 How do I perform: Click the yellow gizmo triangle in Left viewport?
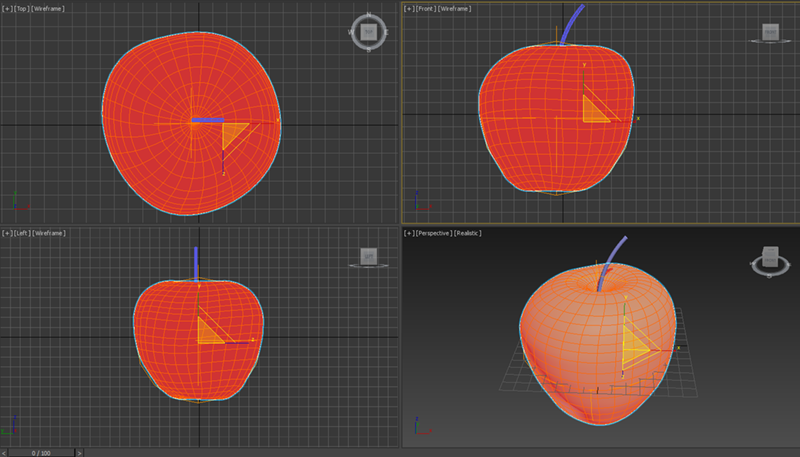(x=208, y=334)
